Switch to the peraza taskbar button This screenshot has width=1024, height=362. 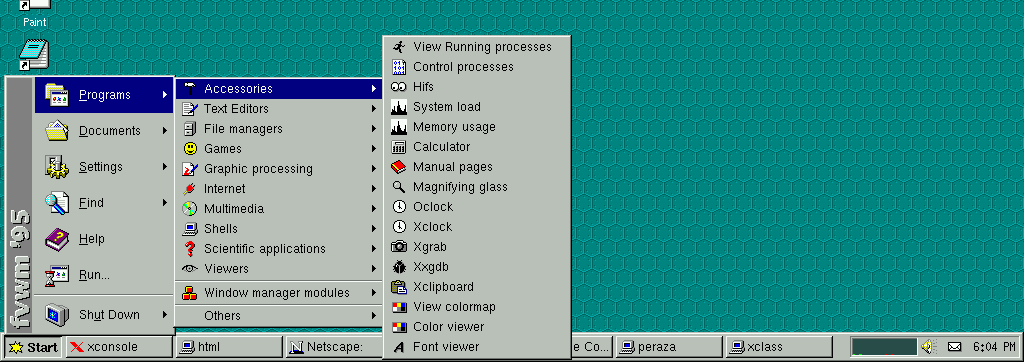point(669,347)
